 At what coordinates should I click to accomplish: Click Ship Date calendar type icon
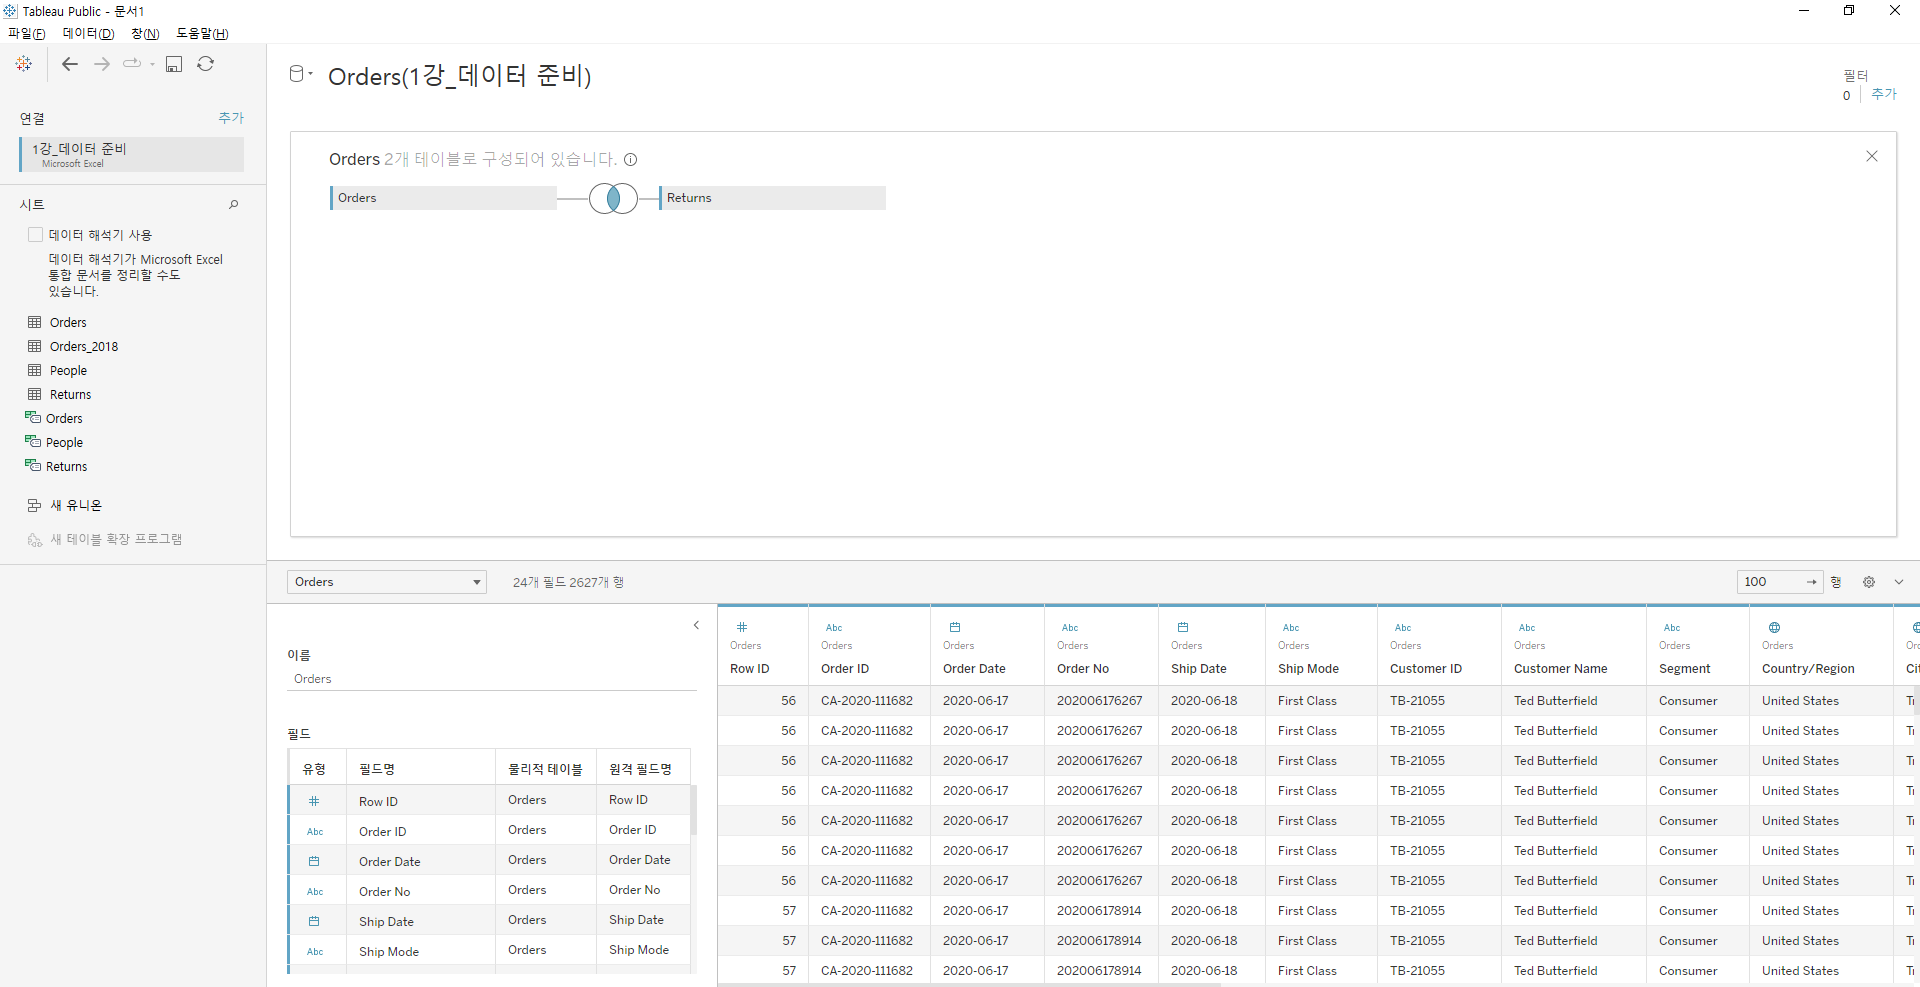[x=1183, y=627]
